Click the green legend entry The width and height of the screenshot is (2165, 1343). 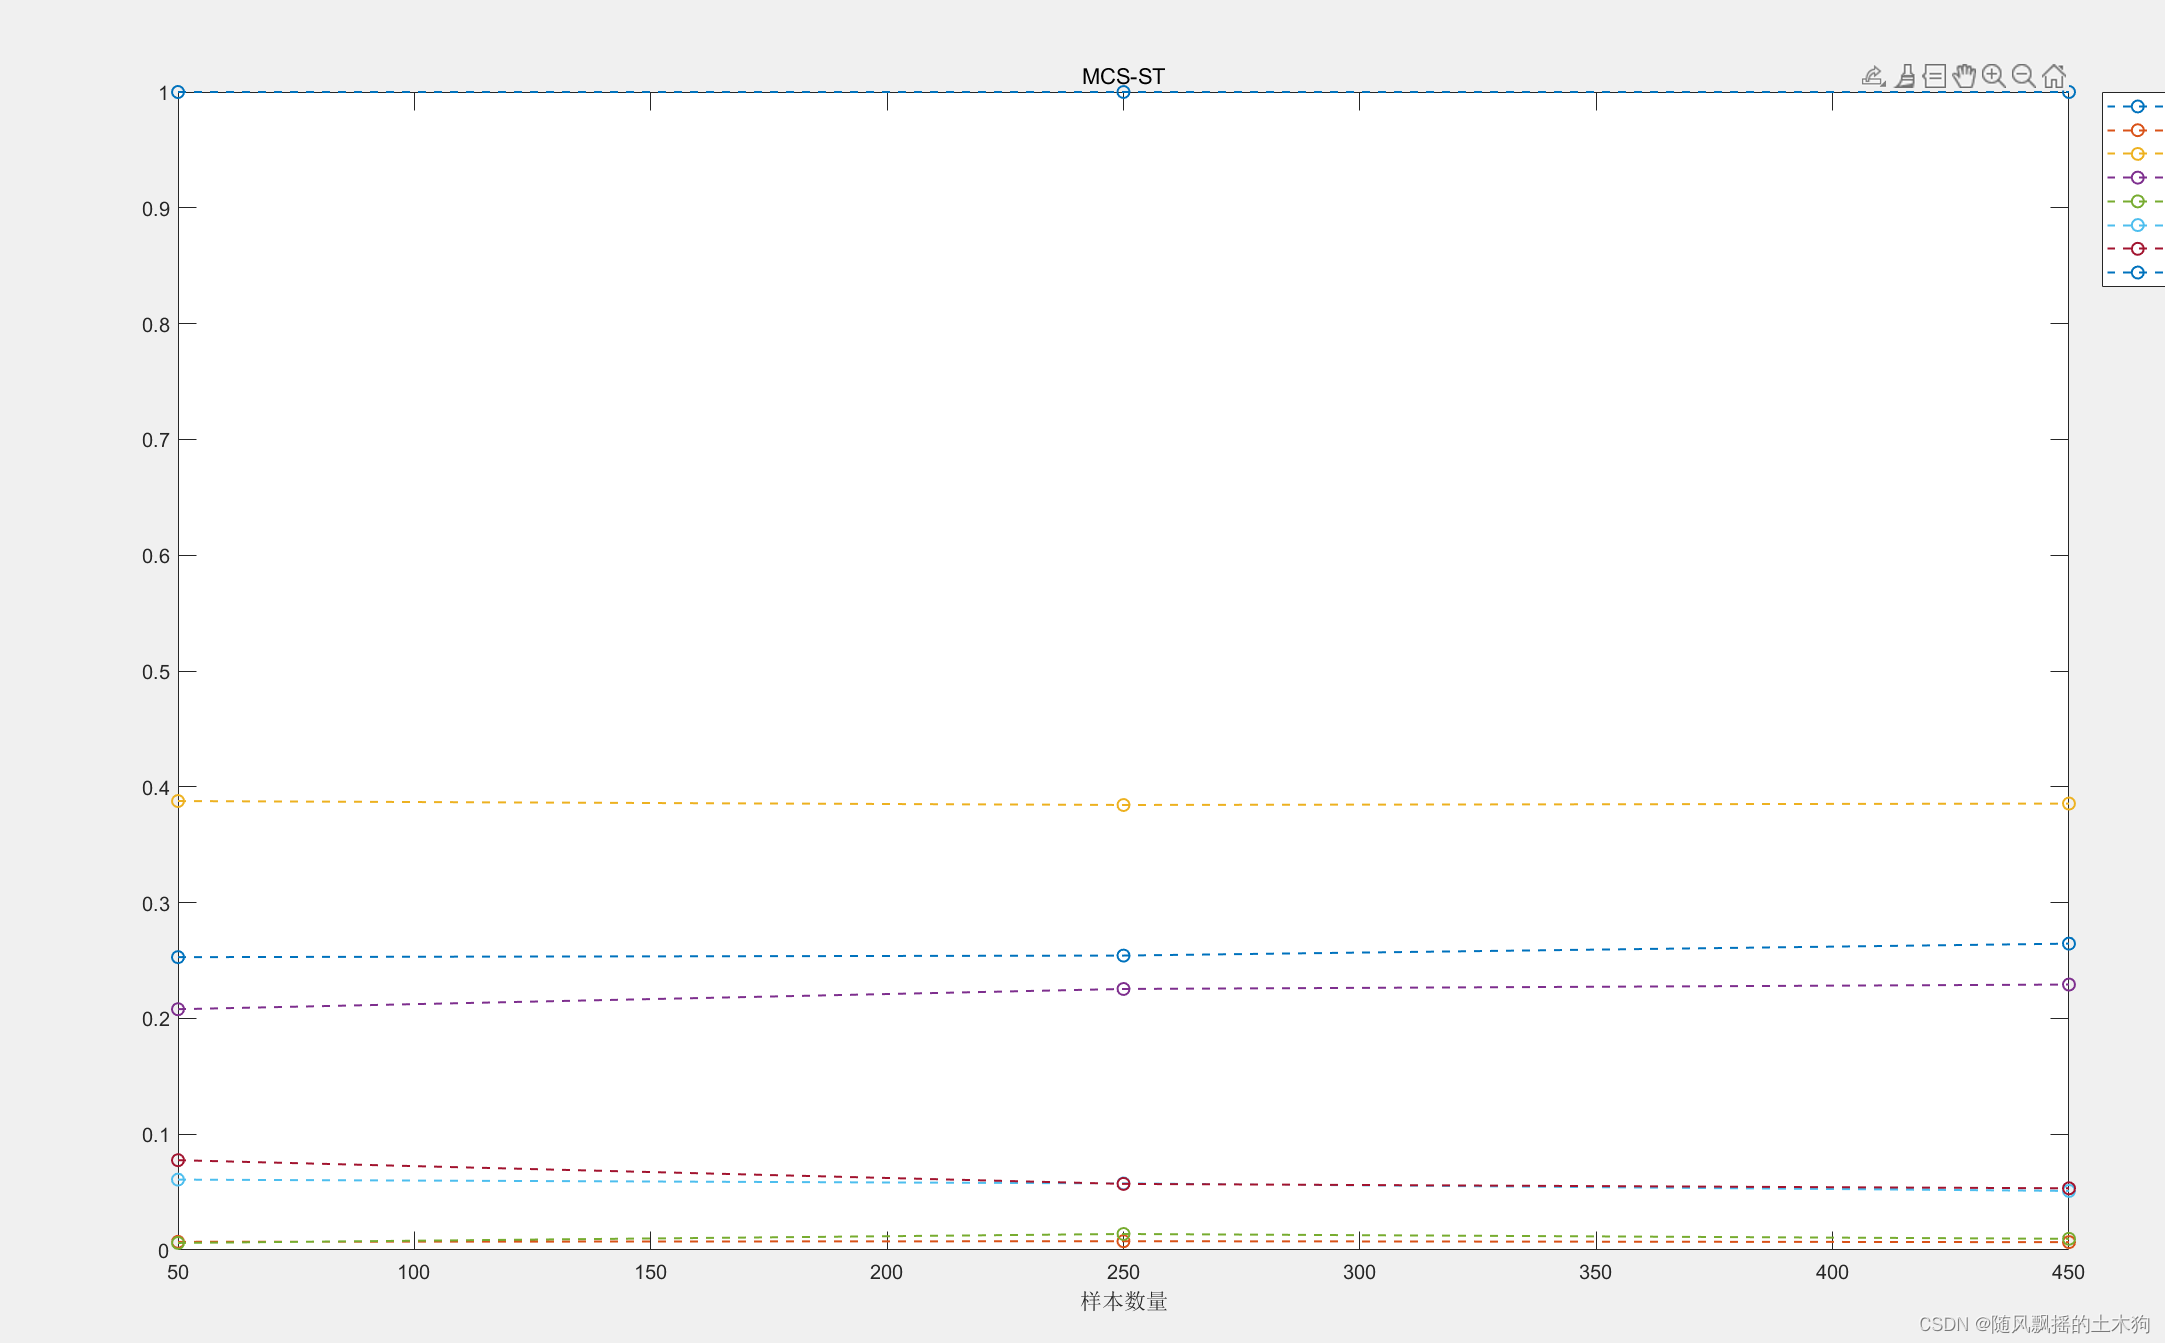pyautogui.click(x=2137, y=201)
